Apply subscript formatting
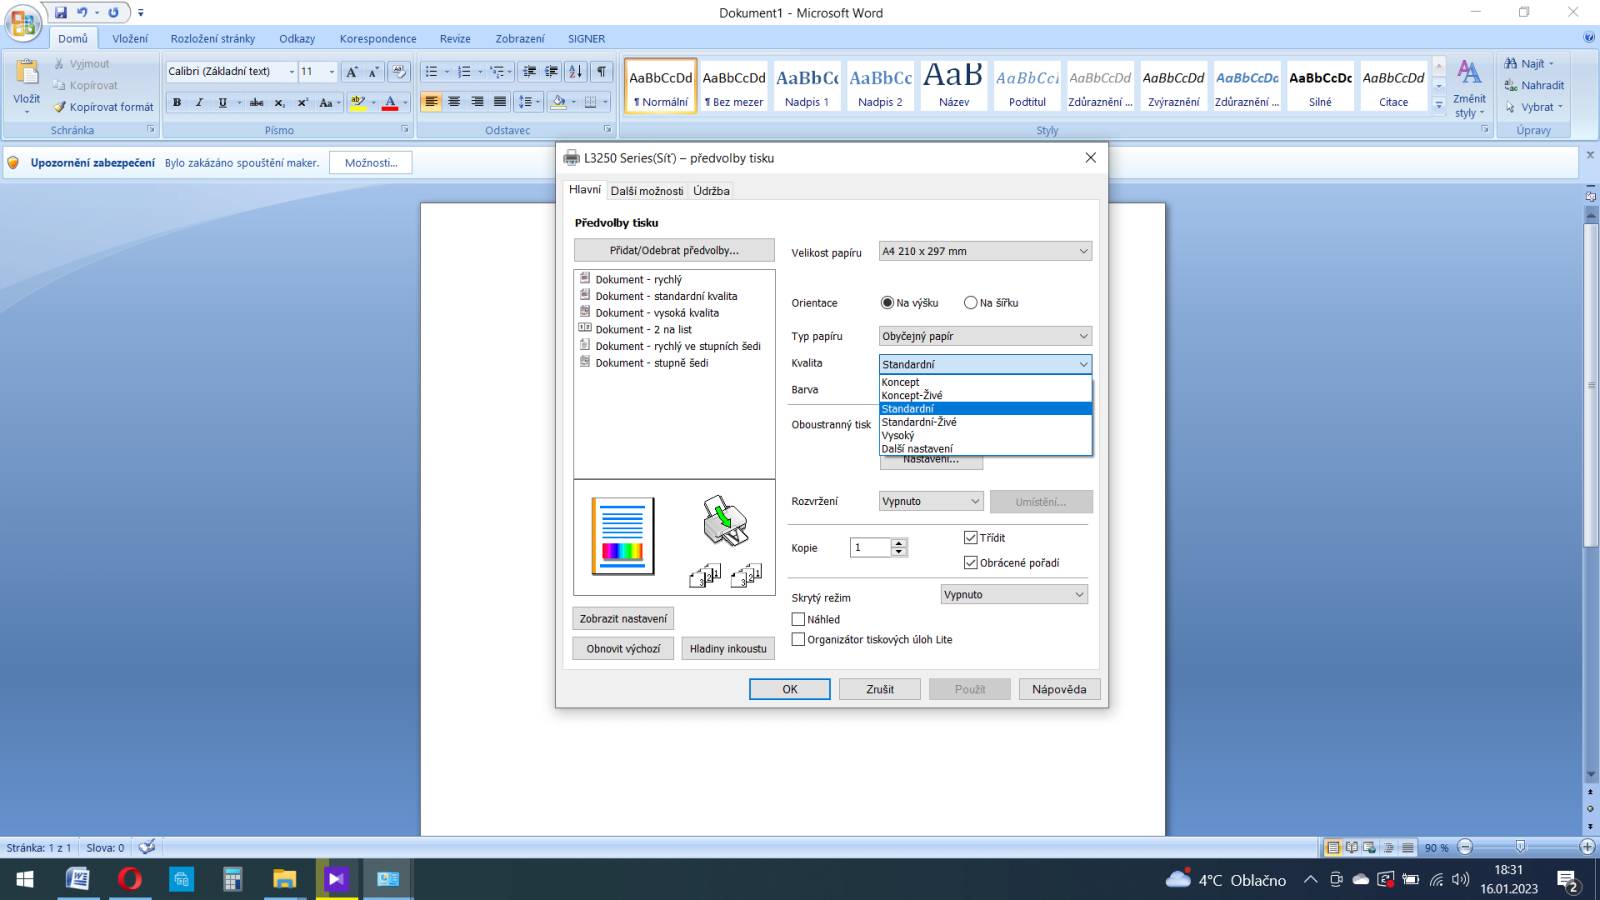The width and height of the screenshot is (1600, 900). [280, 102]
